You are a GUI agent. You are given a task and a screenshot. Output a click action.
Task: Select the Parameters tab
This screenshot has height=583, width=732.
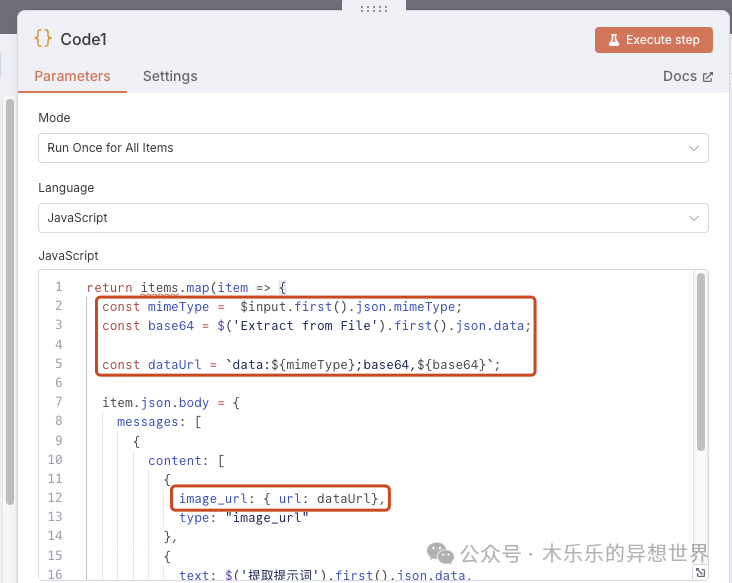click(x=72, y=76)
